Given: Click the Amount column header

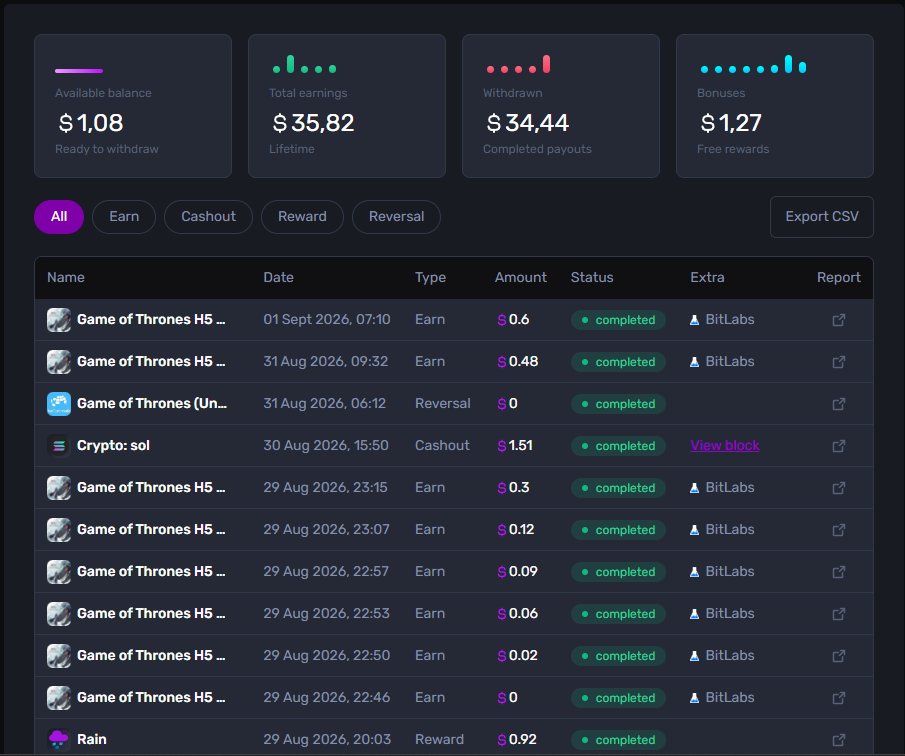Looking at the screenshot, I should [521, 277].
